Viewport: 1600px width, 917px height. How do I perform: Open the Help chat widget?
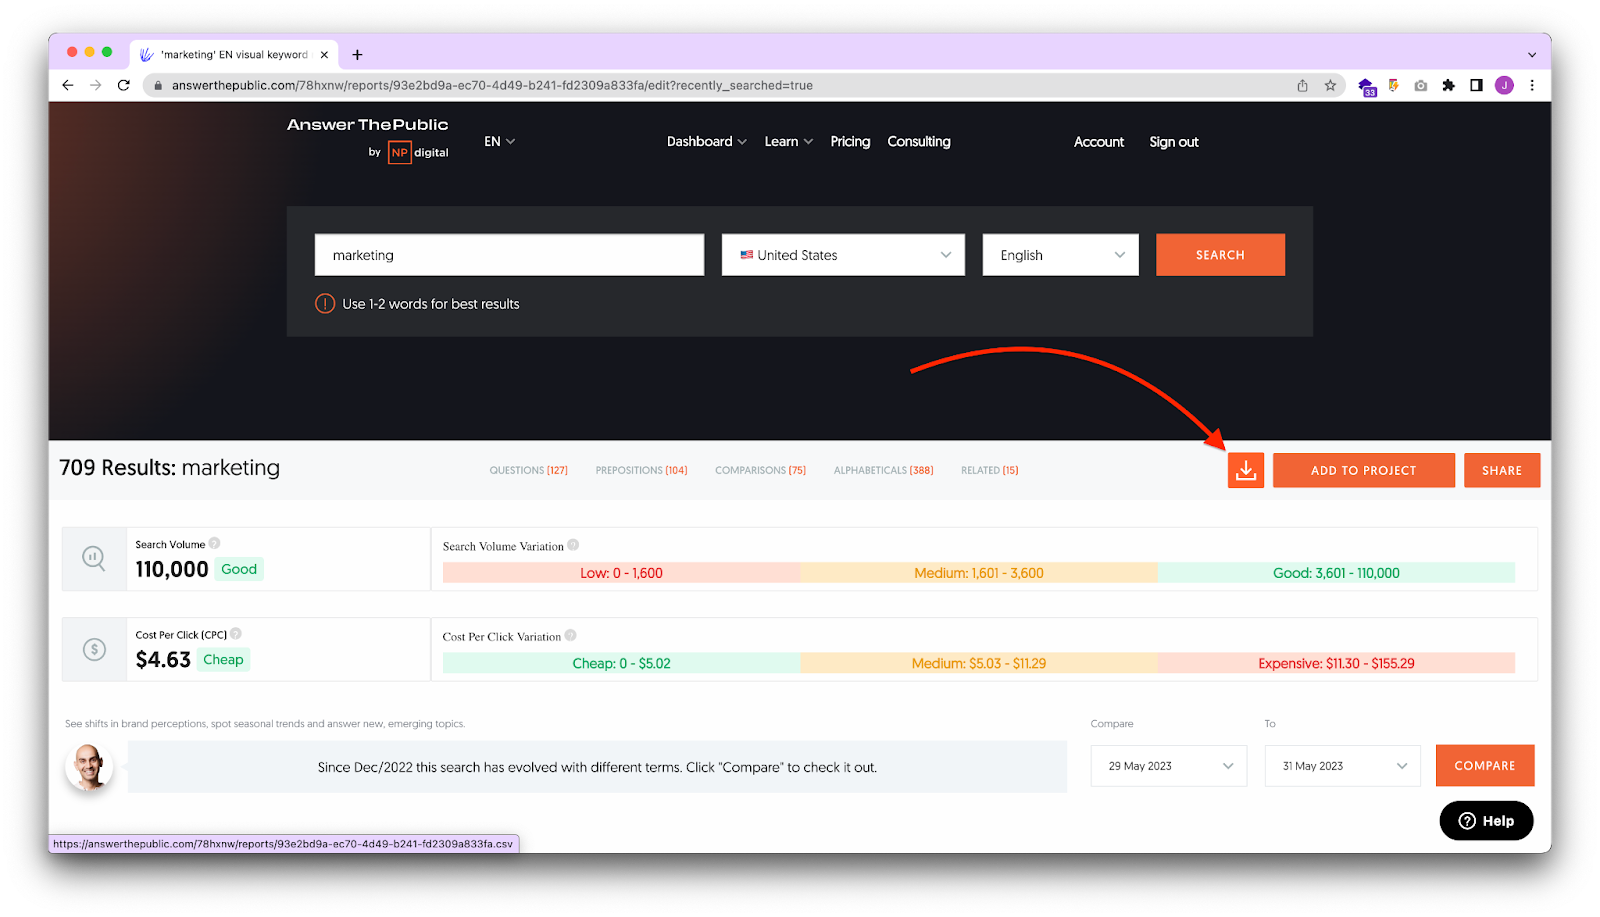(x=1486, y=821)
